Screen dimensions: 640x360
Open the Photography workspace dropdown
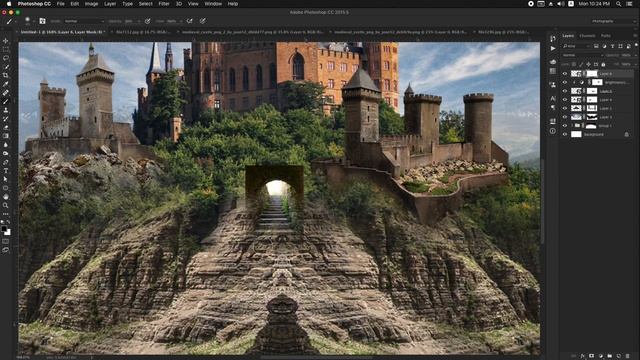[x=613, y=21]
